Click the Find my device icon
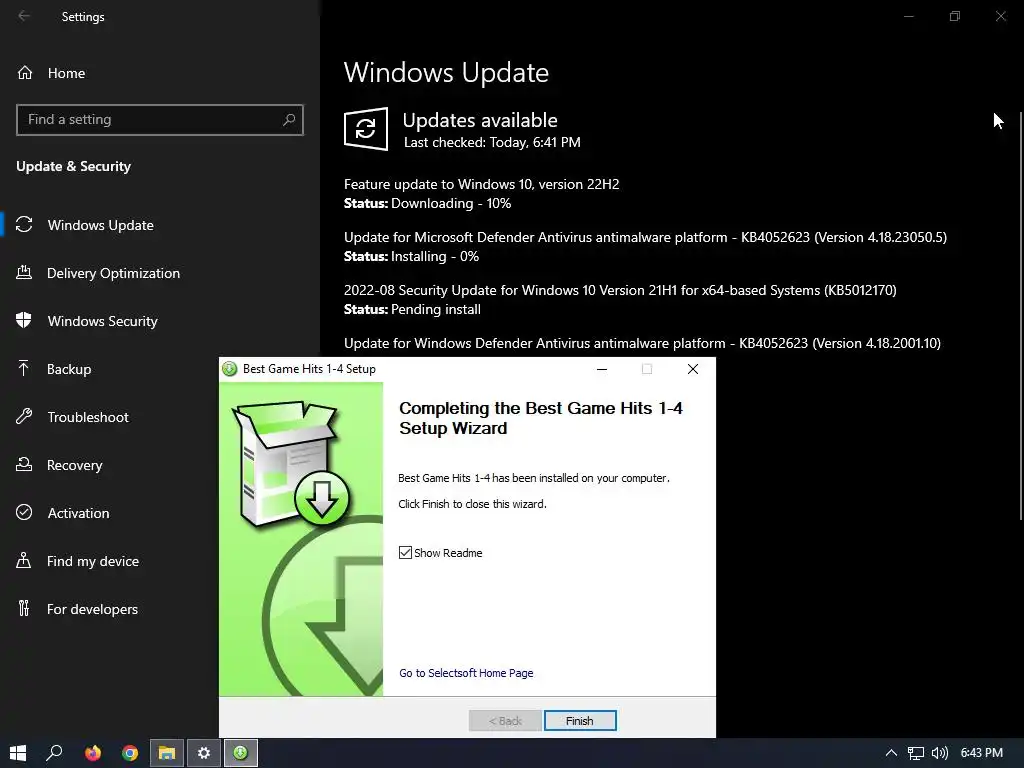 pyautogui.click(x=24, y=561)
